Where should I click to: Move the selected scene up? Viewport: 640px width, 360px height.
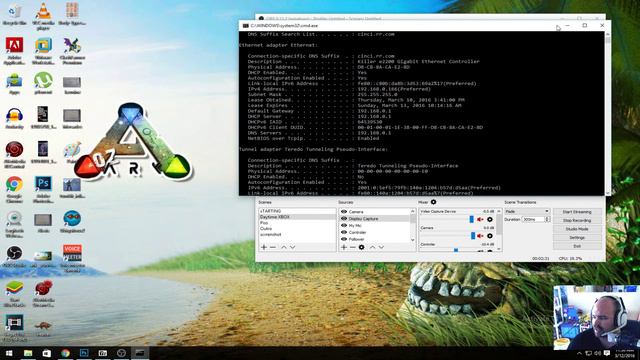click(284, 247)
